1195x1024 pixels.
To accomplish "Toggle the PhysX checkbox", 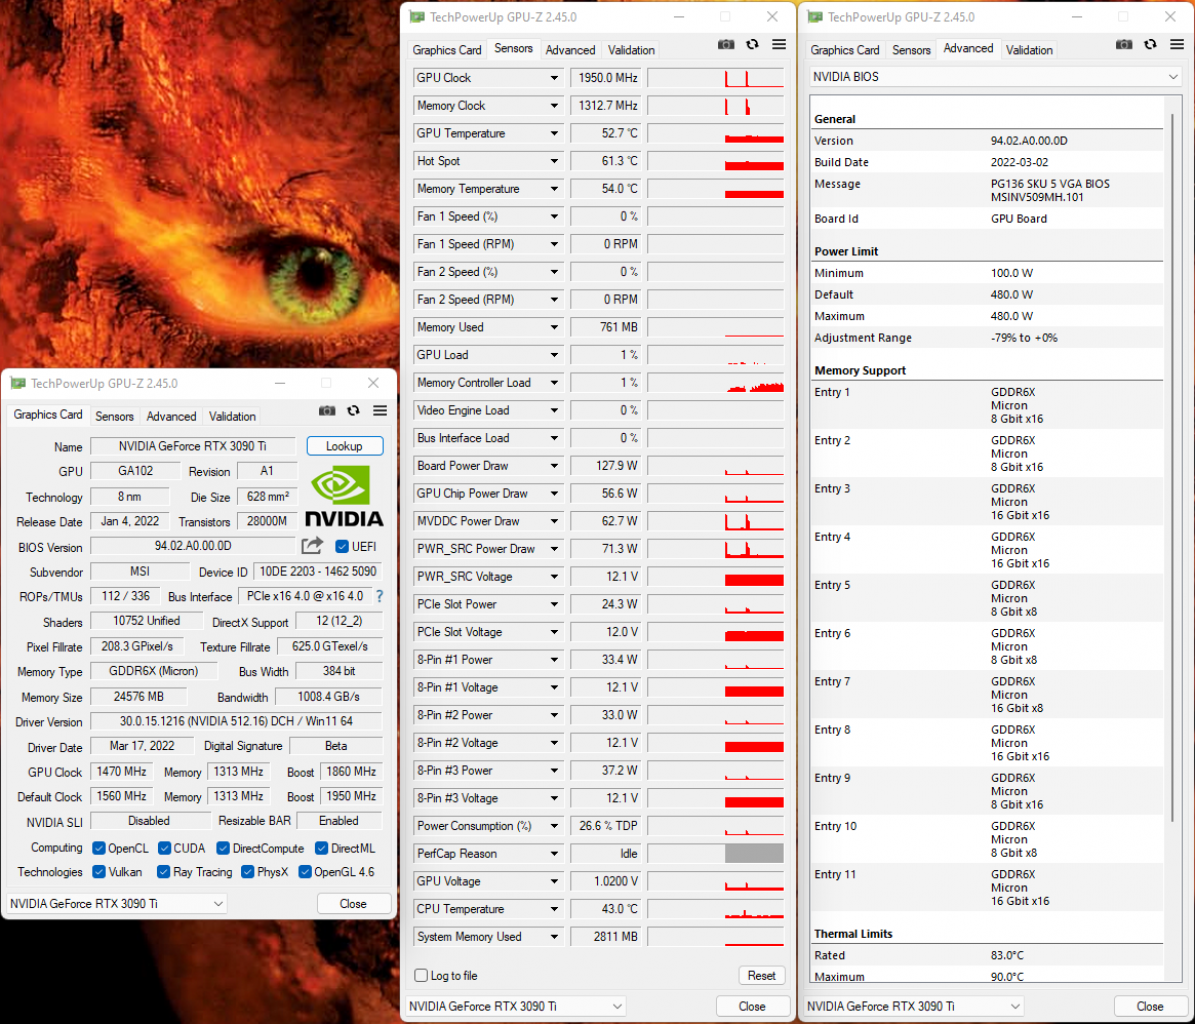I will [x=247, y=872].
